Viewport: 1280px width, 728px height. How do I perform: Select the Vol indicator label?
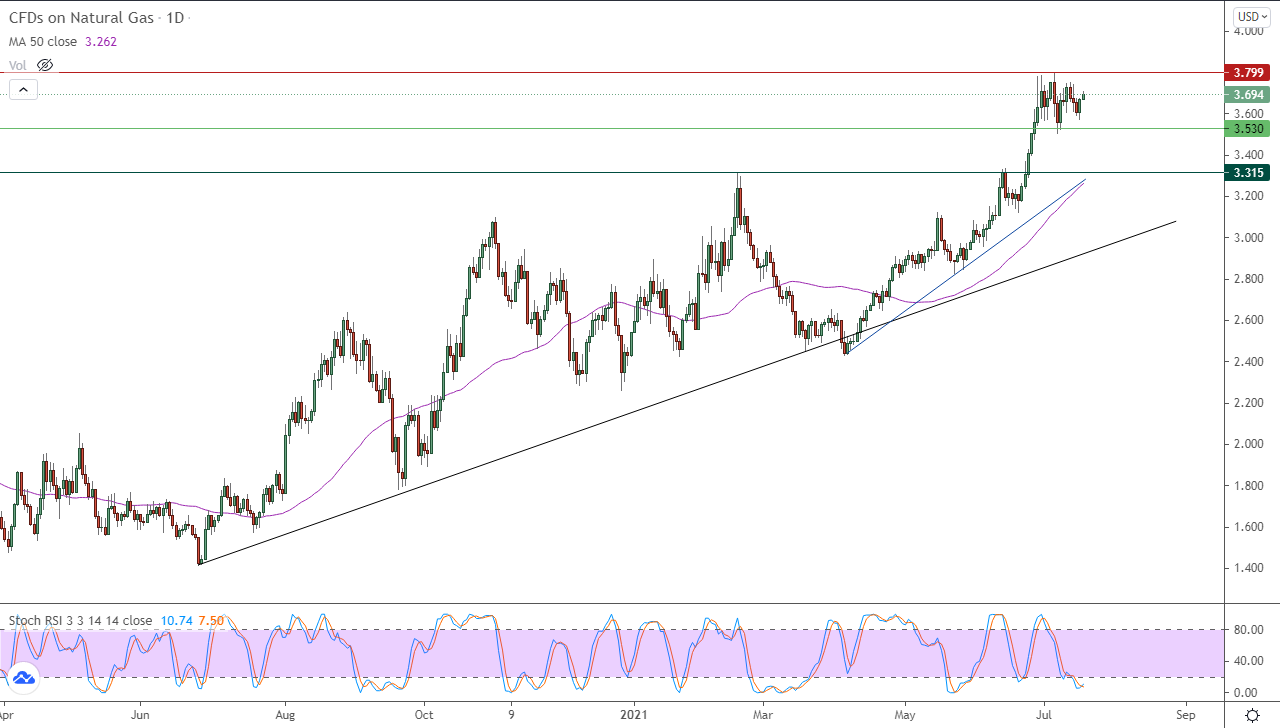click(x=18, y=65)
